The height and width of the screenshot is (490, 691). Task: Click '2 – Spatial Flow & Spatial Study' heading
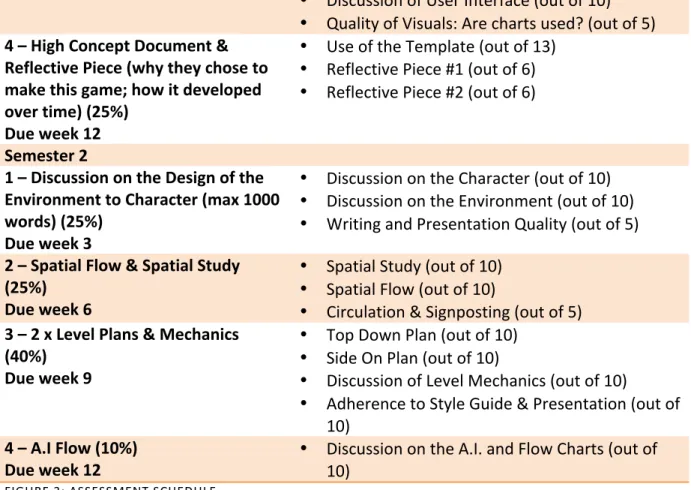pos(122,266)
